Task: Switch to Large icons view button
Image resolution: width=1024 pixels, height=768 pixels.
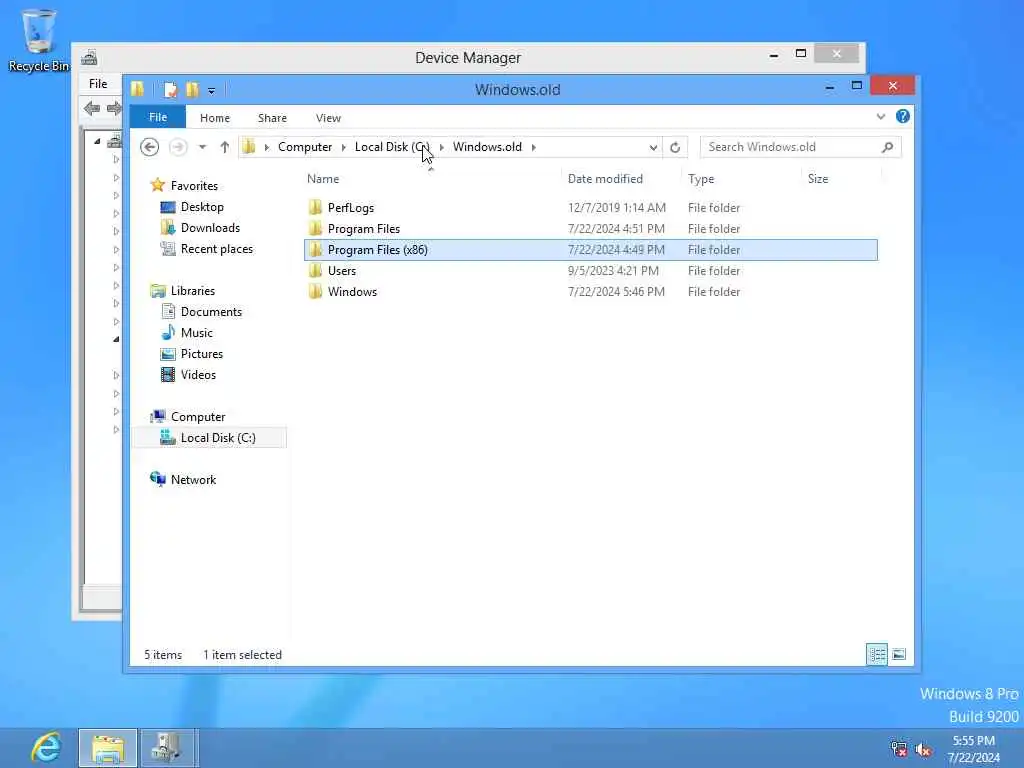Action: tap(899, 654)
